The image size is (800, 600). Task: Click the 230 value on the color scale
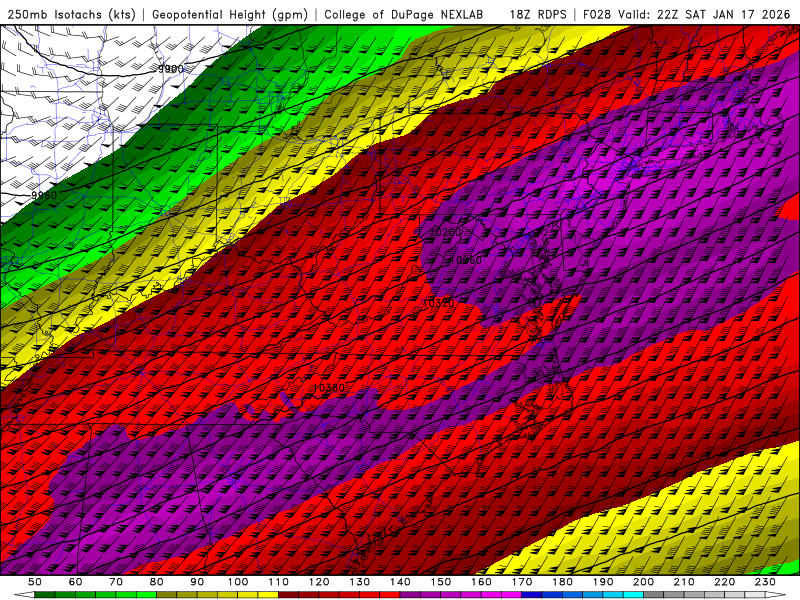pos(765,582)
